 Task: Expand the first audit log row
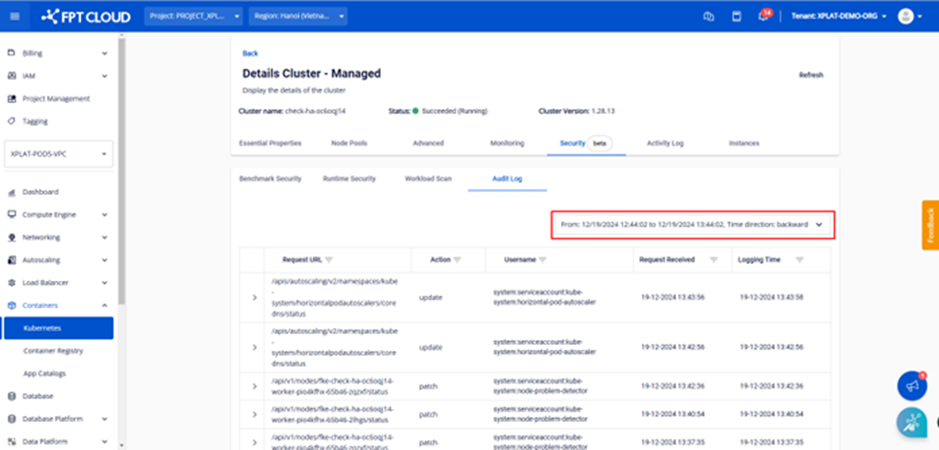[x=253, y=297]
